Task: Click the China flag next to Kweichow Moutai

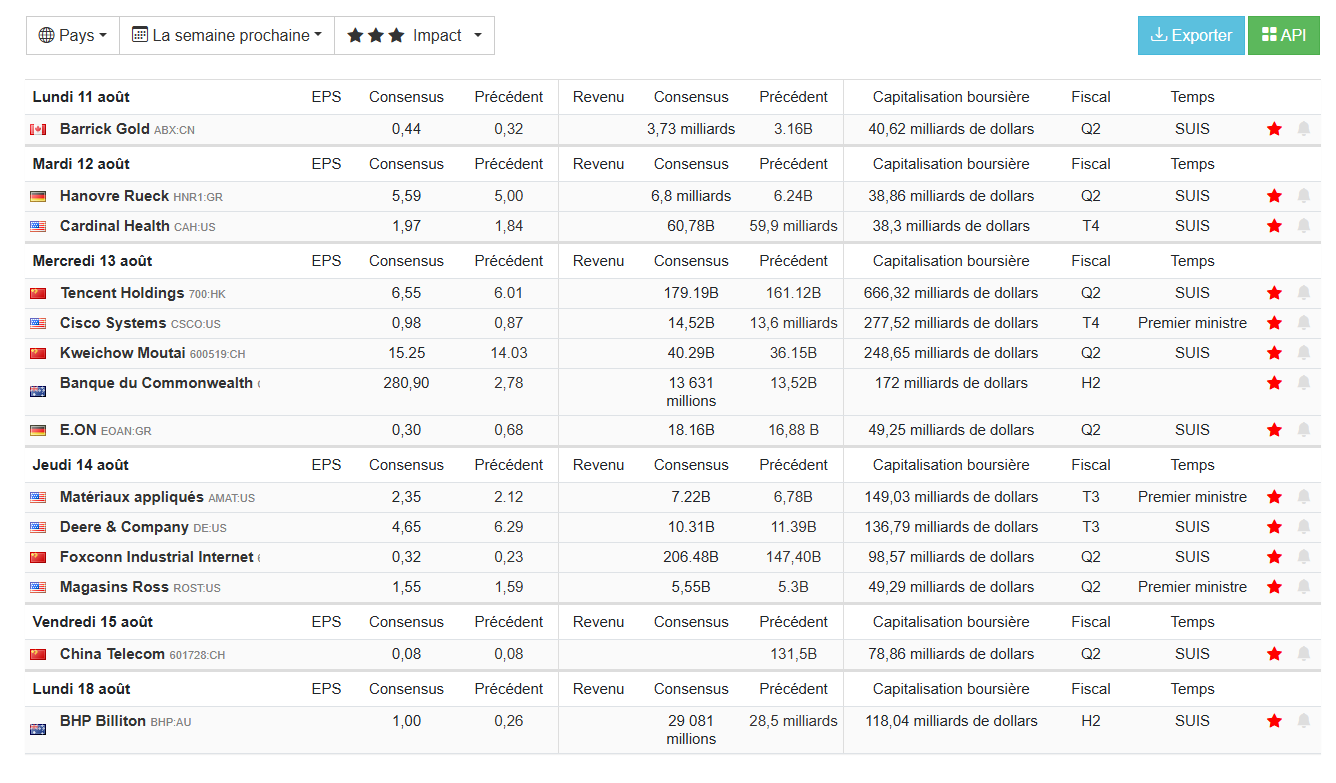Action: pyautogui.click(x=38, y=354)
